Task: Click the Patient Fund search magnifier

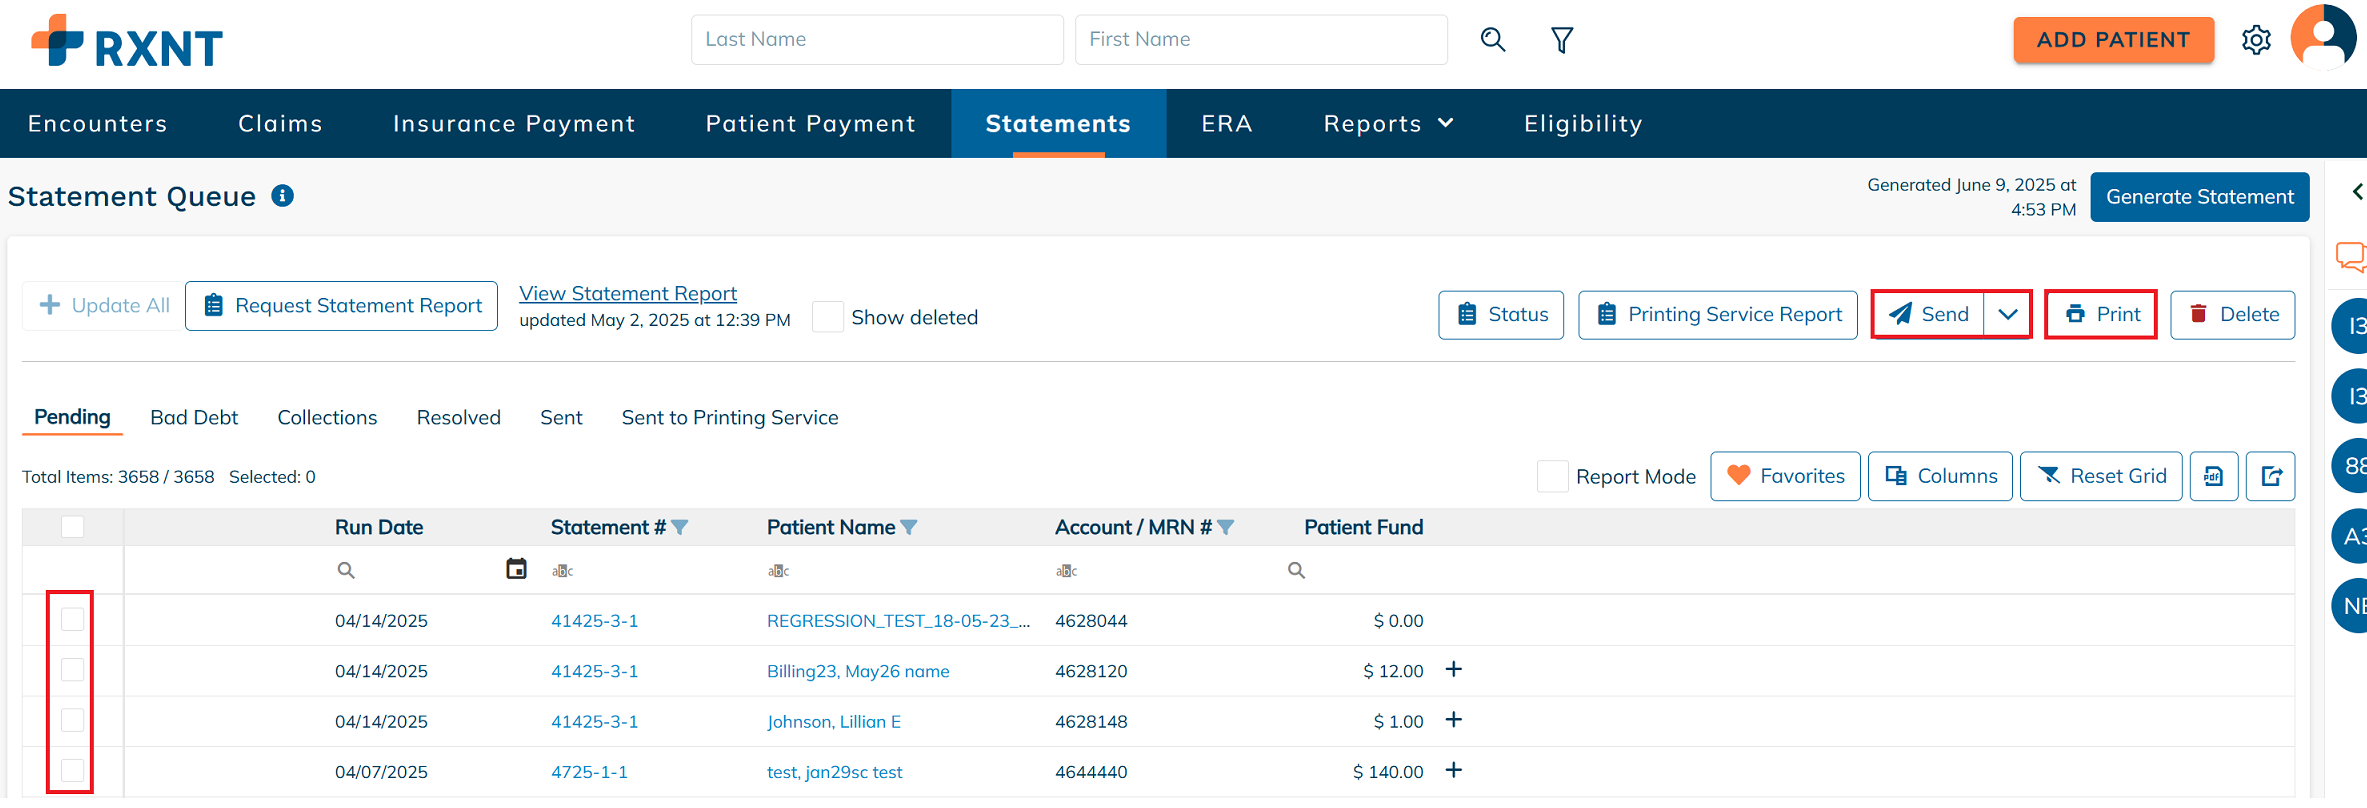Action: [1296, 570]
